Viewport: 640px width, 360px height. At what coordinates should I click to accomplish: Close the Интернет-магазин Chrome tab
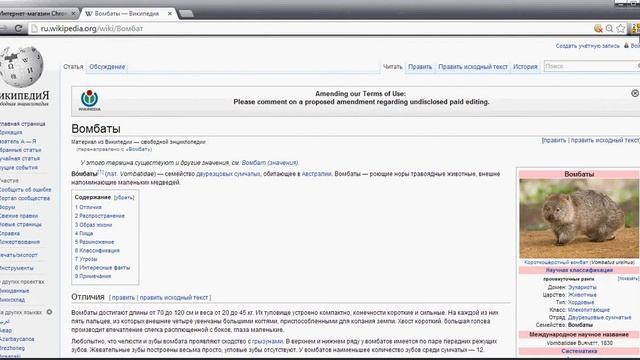coord(73,13)
